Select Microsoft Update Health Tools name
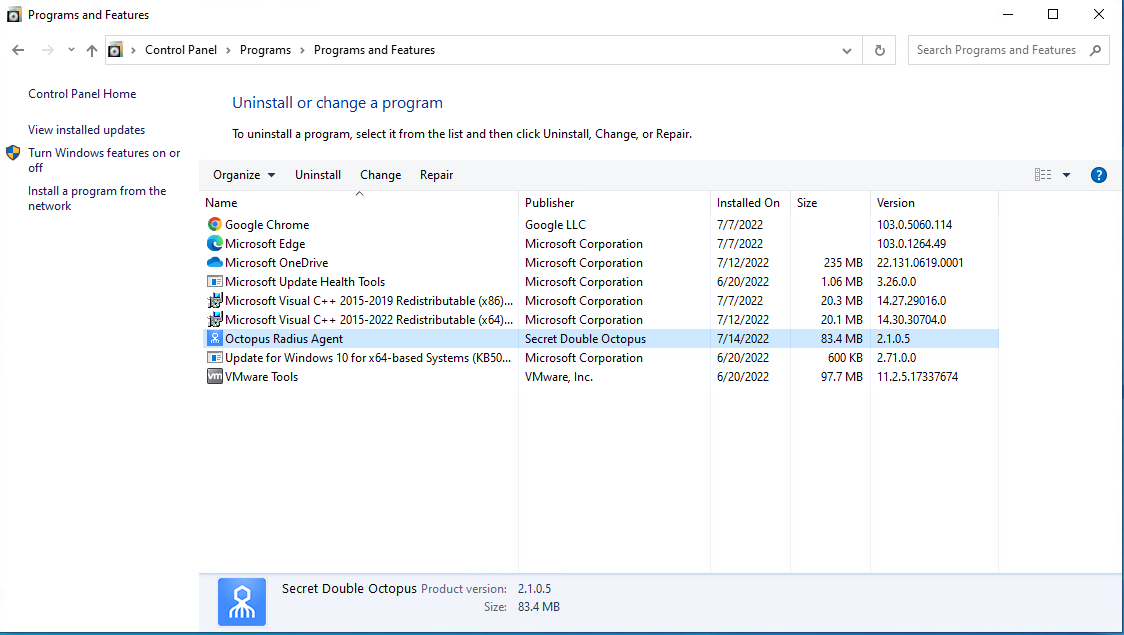This screenshot has width=1124, height=635. click(x=305, y=282)
